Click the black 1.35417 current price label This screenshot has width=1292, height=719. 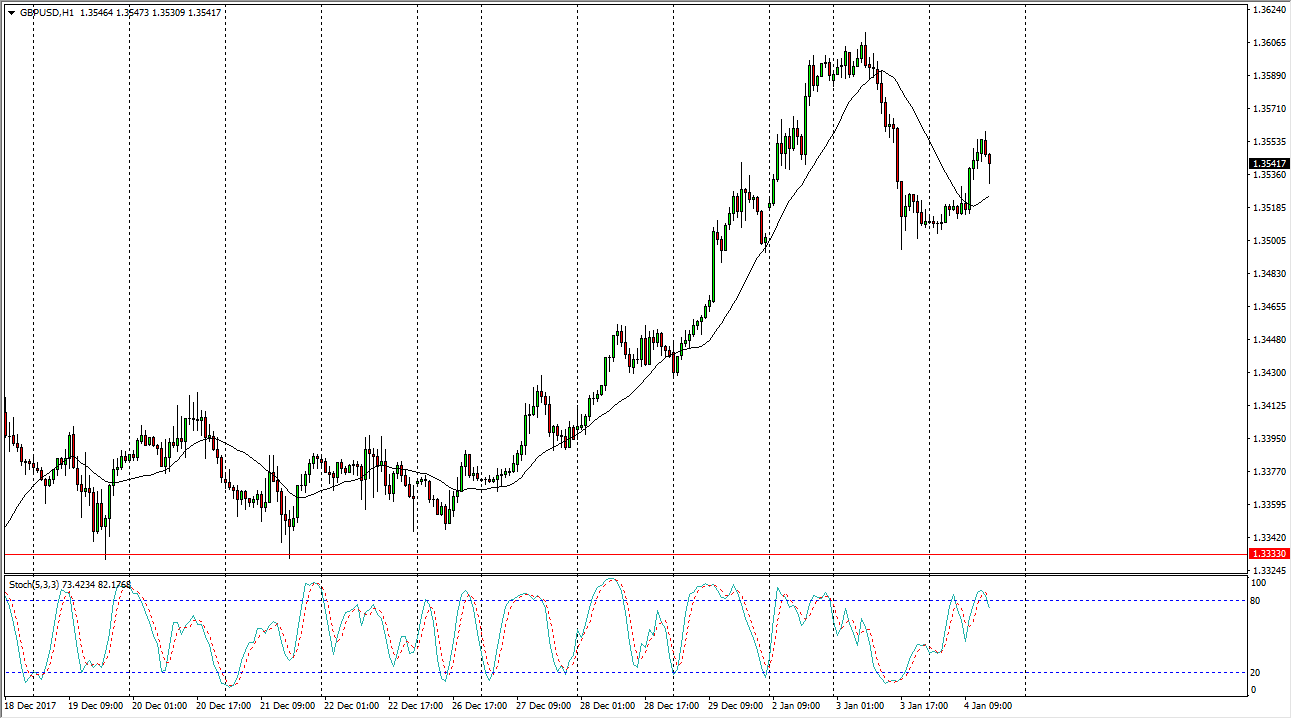tap(1269, 164)
